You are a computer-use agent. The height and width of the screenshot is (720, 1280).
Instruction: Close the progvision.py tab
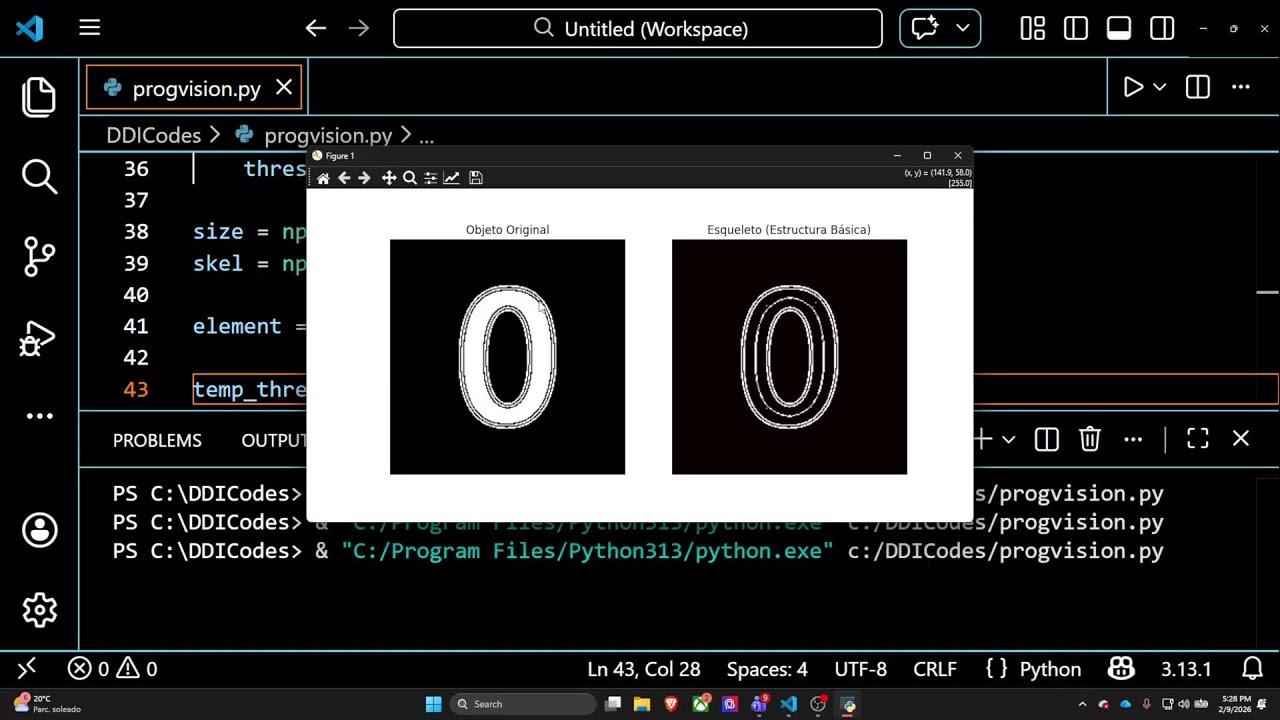click(x=284, y=88)
